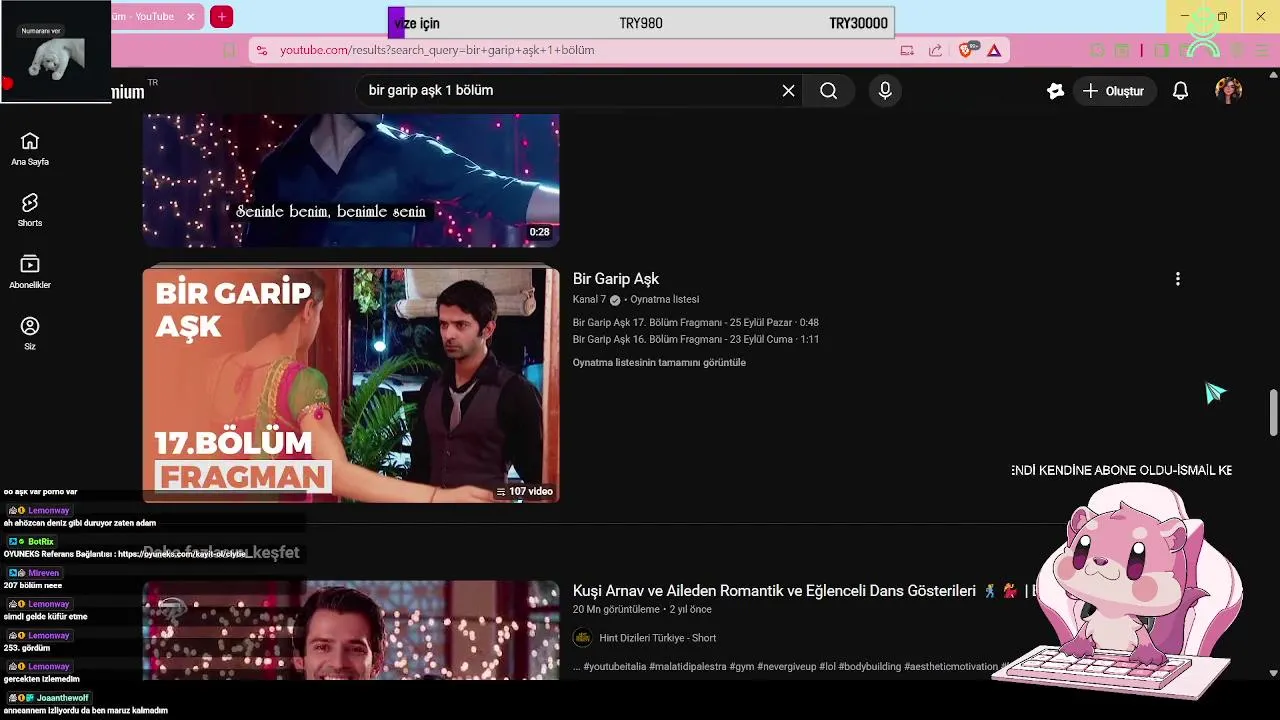
Task: Click the install/cast screen icon in address bar
Action: tap(907, 50)
